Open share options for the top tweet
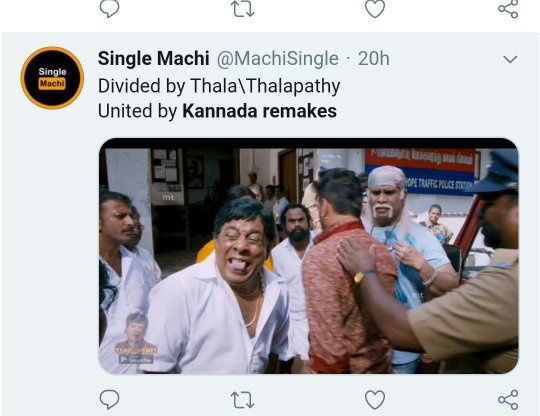Viewport: 540px width, 416px height. (x=508, y=8)
